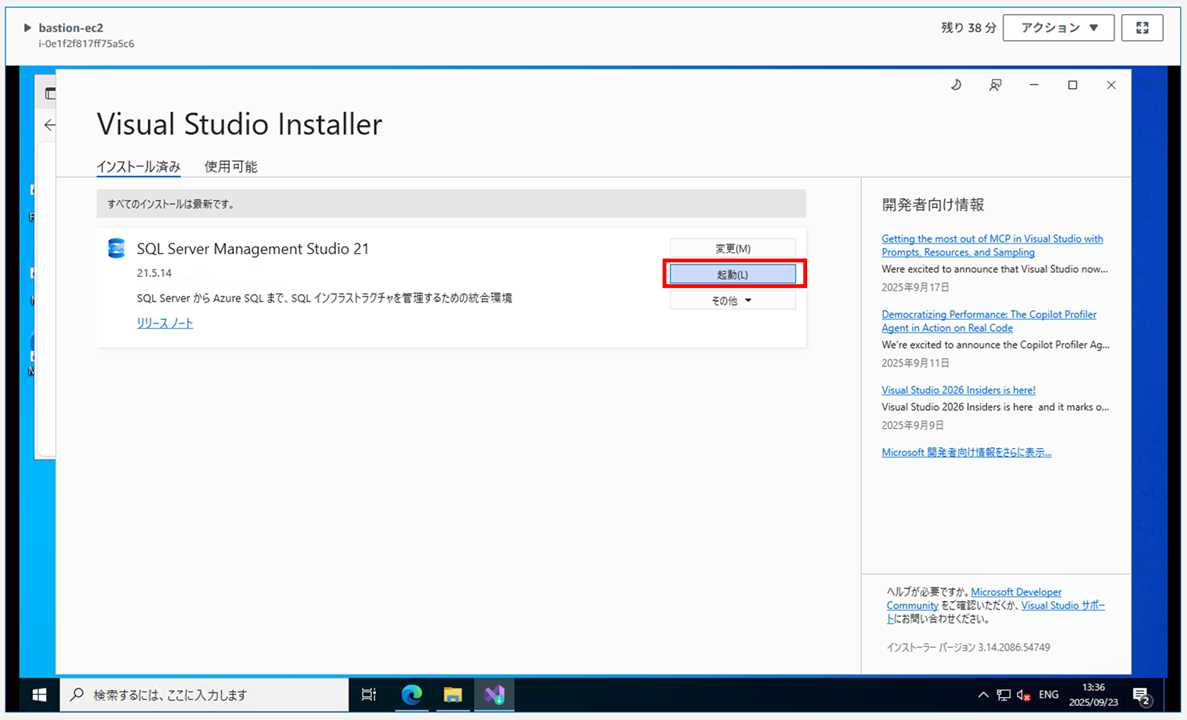
Task: Open 'Democratizing Performance' Copilot Profiler article
Action: tap(989, 321)
